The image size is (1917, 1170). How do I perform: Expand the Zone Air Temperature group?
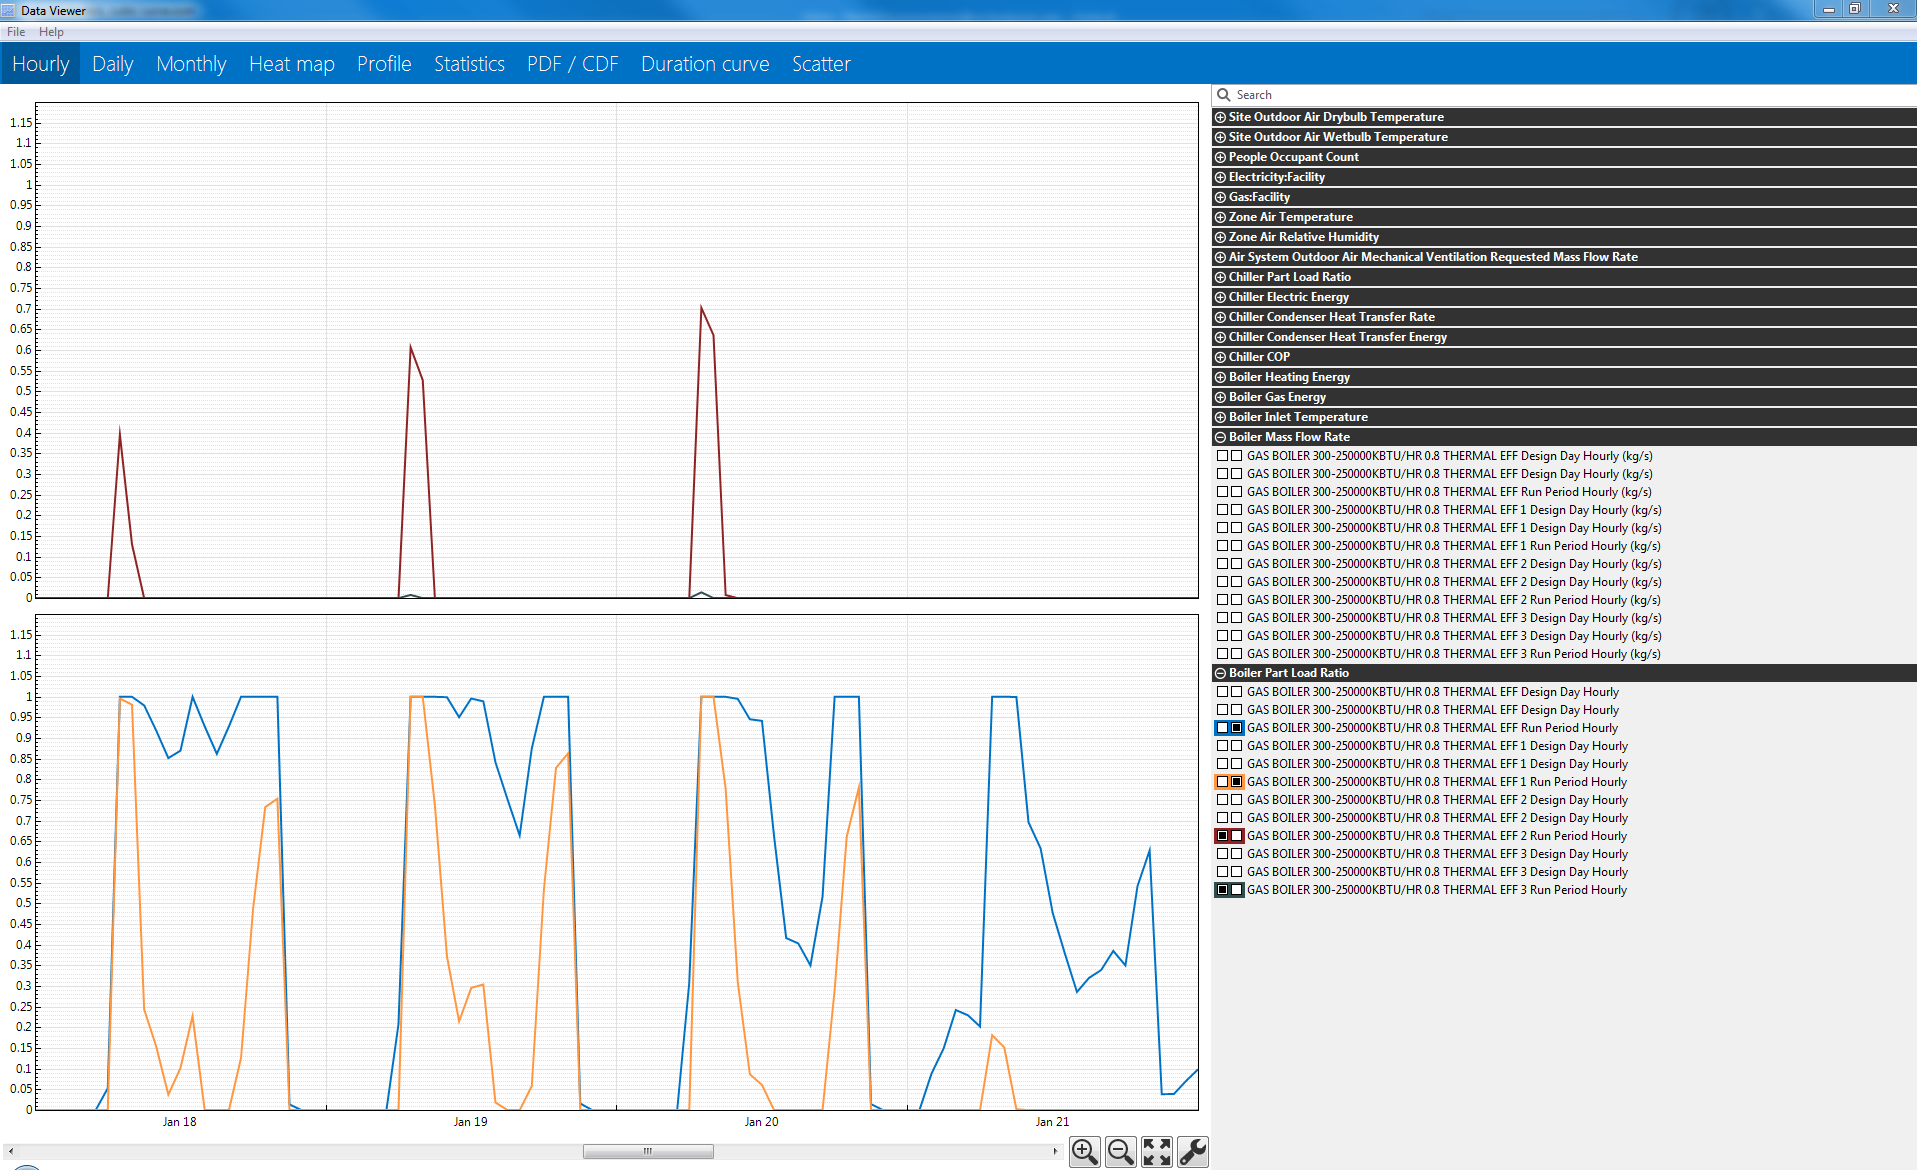pos(1220,217)
